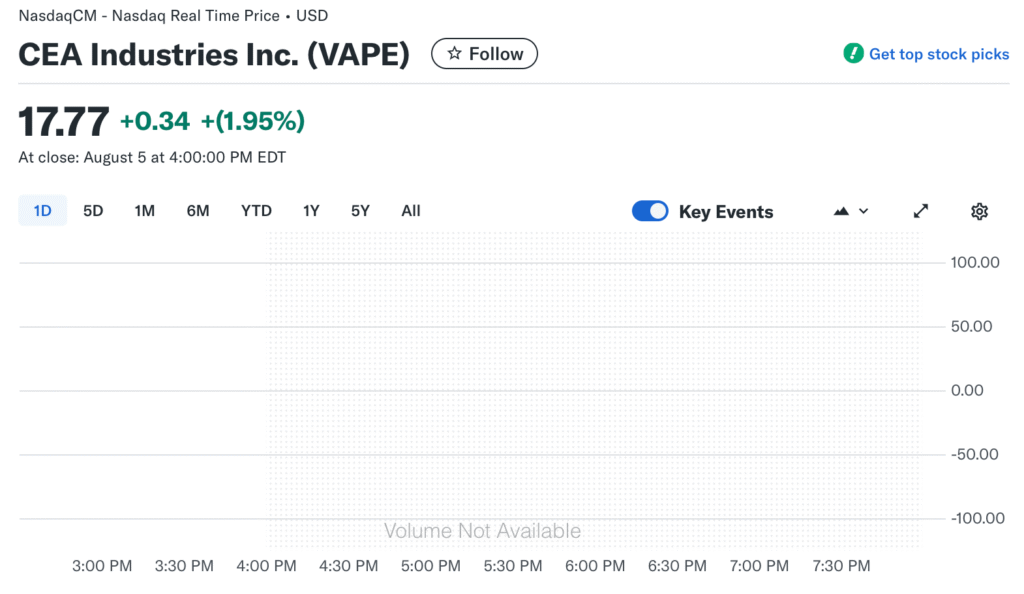
Task: Click the star icon in Follow button
Action: (454, 54)
